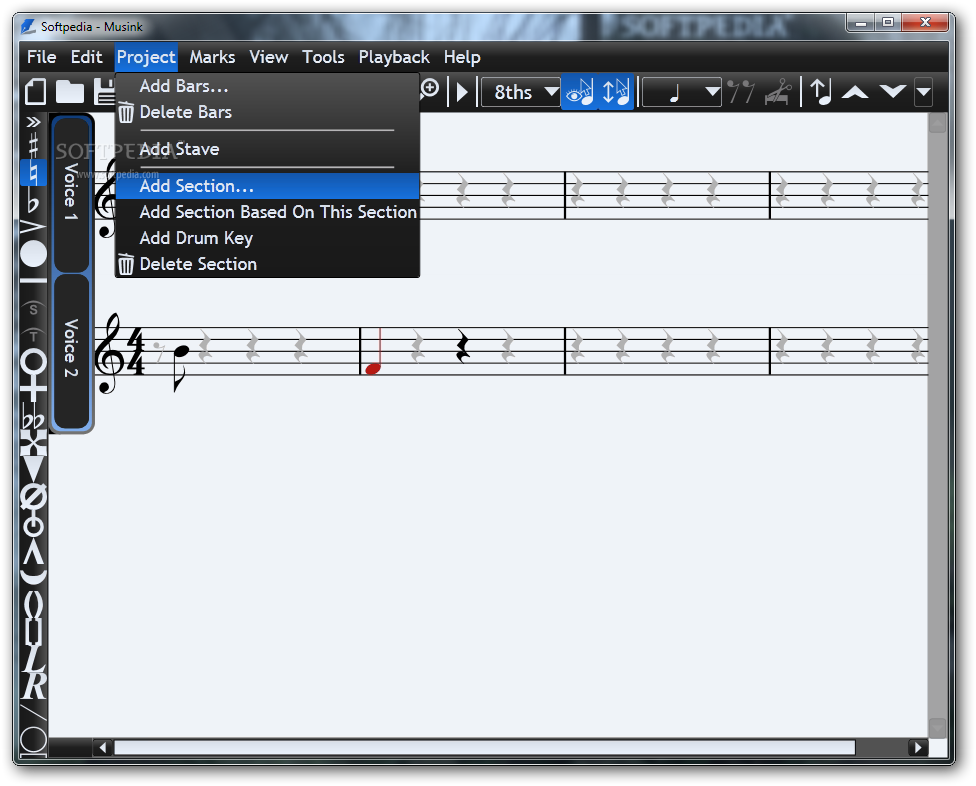Choose Delete Bars menu entry

point(268,112)
